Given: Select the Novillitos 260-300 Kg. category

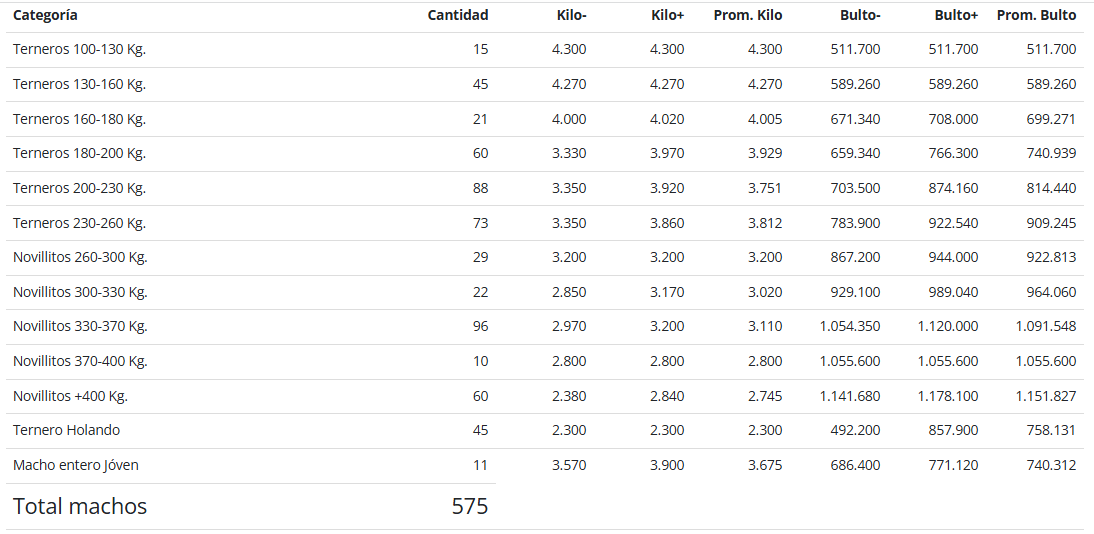Looking at the screenshot, I should click(x=80, y=258).
